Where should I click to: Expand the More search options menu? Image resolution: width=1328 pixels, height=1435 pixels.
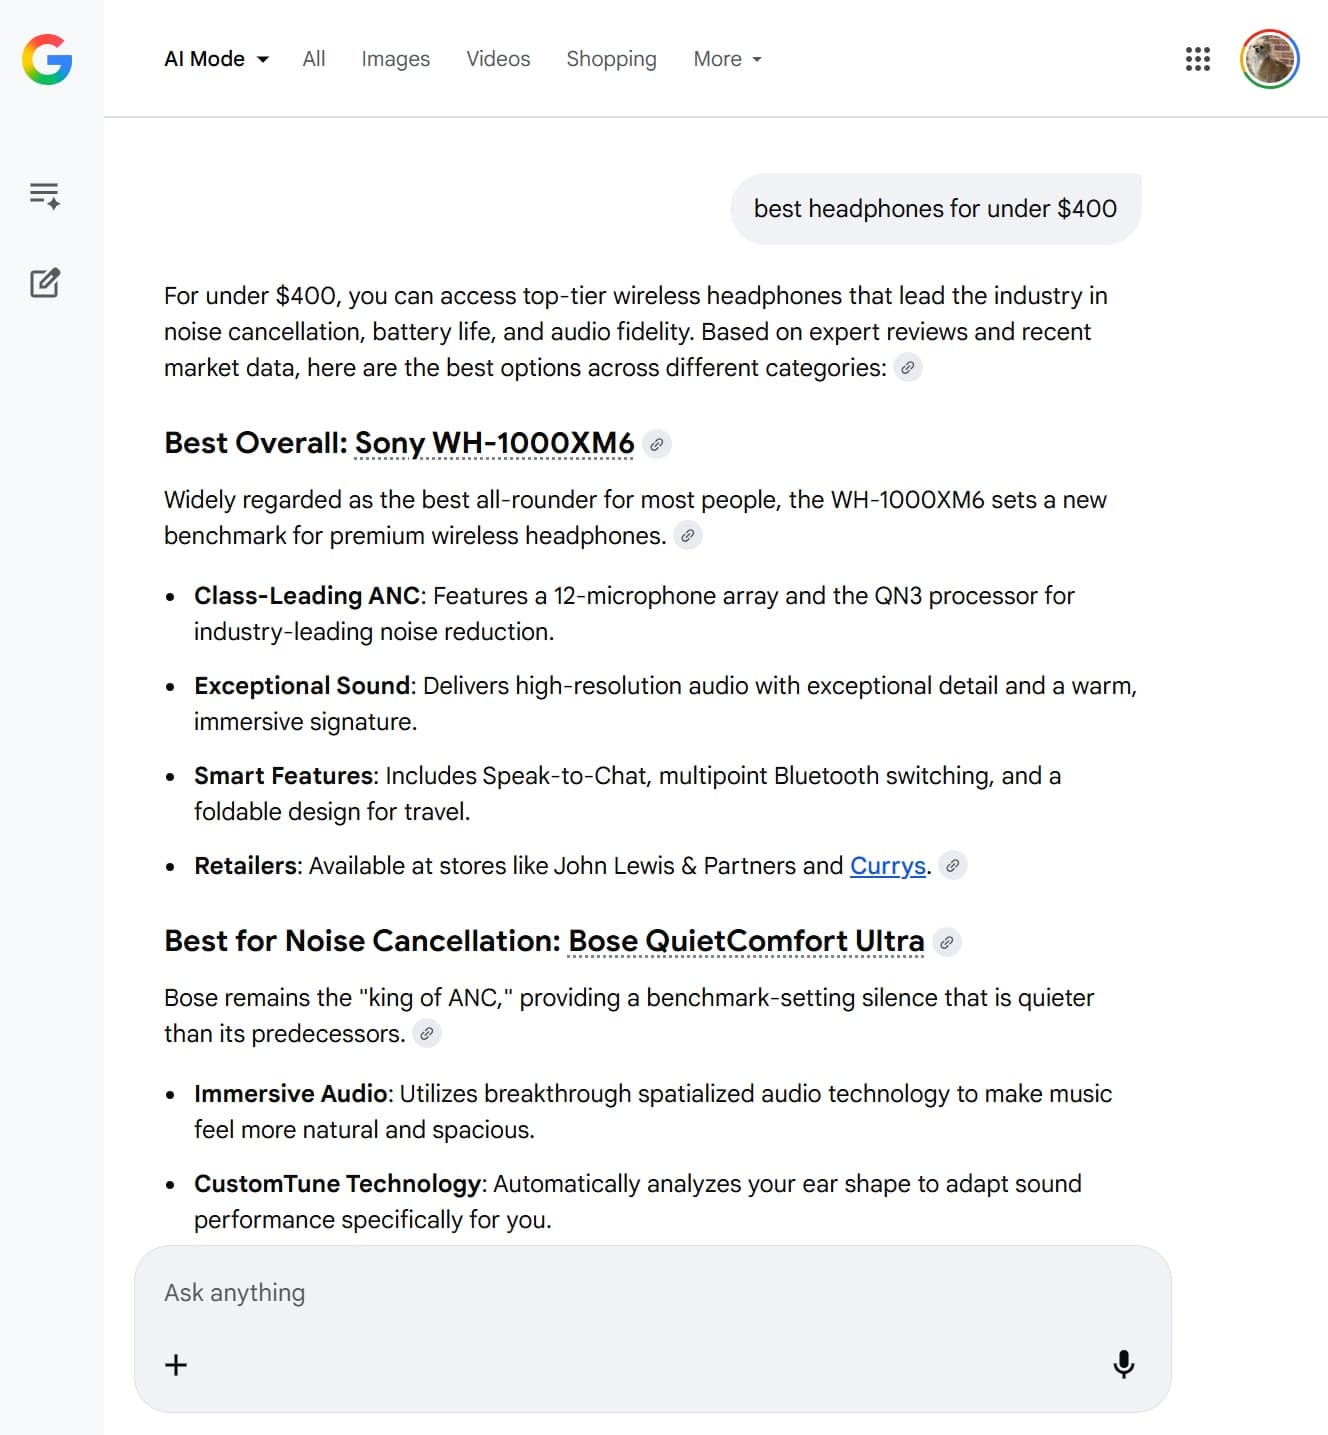point(727,59)
